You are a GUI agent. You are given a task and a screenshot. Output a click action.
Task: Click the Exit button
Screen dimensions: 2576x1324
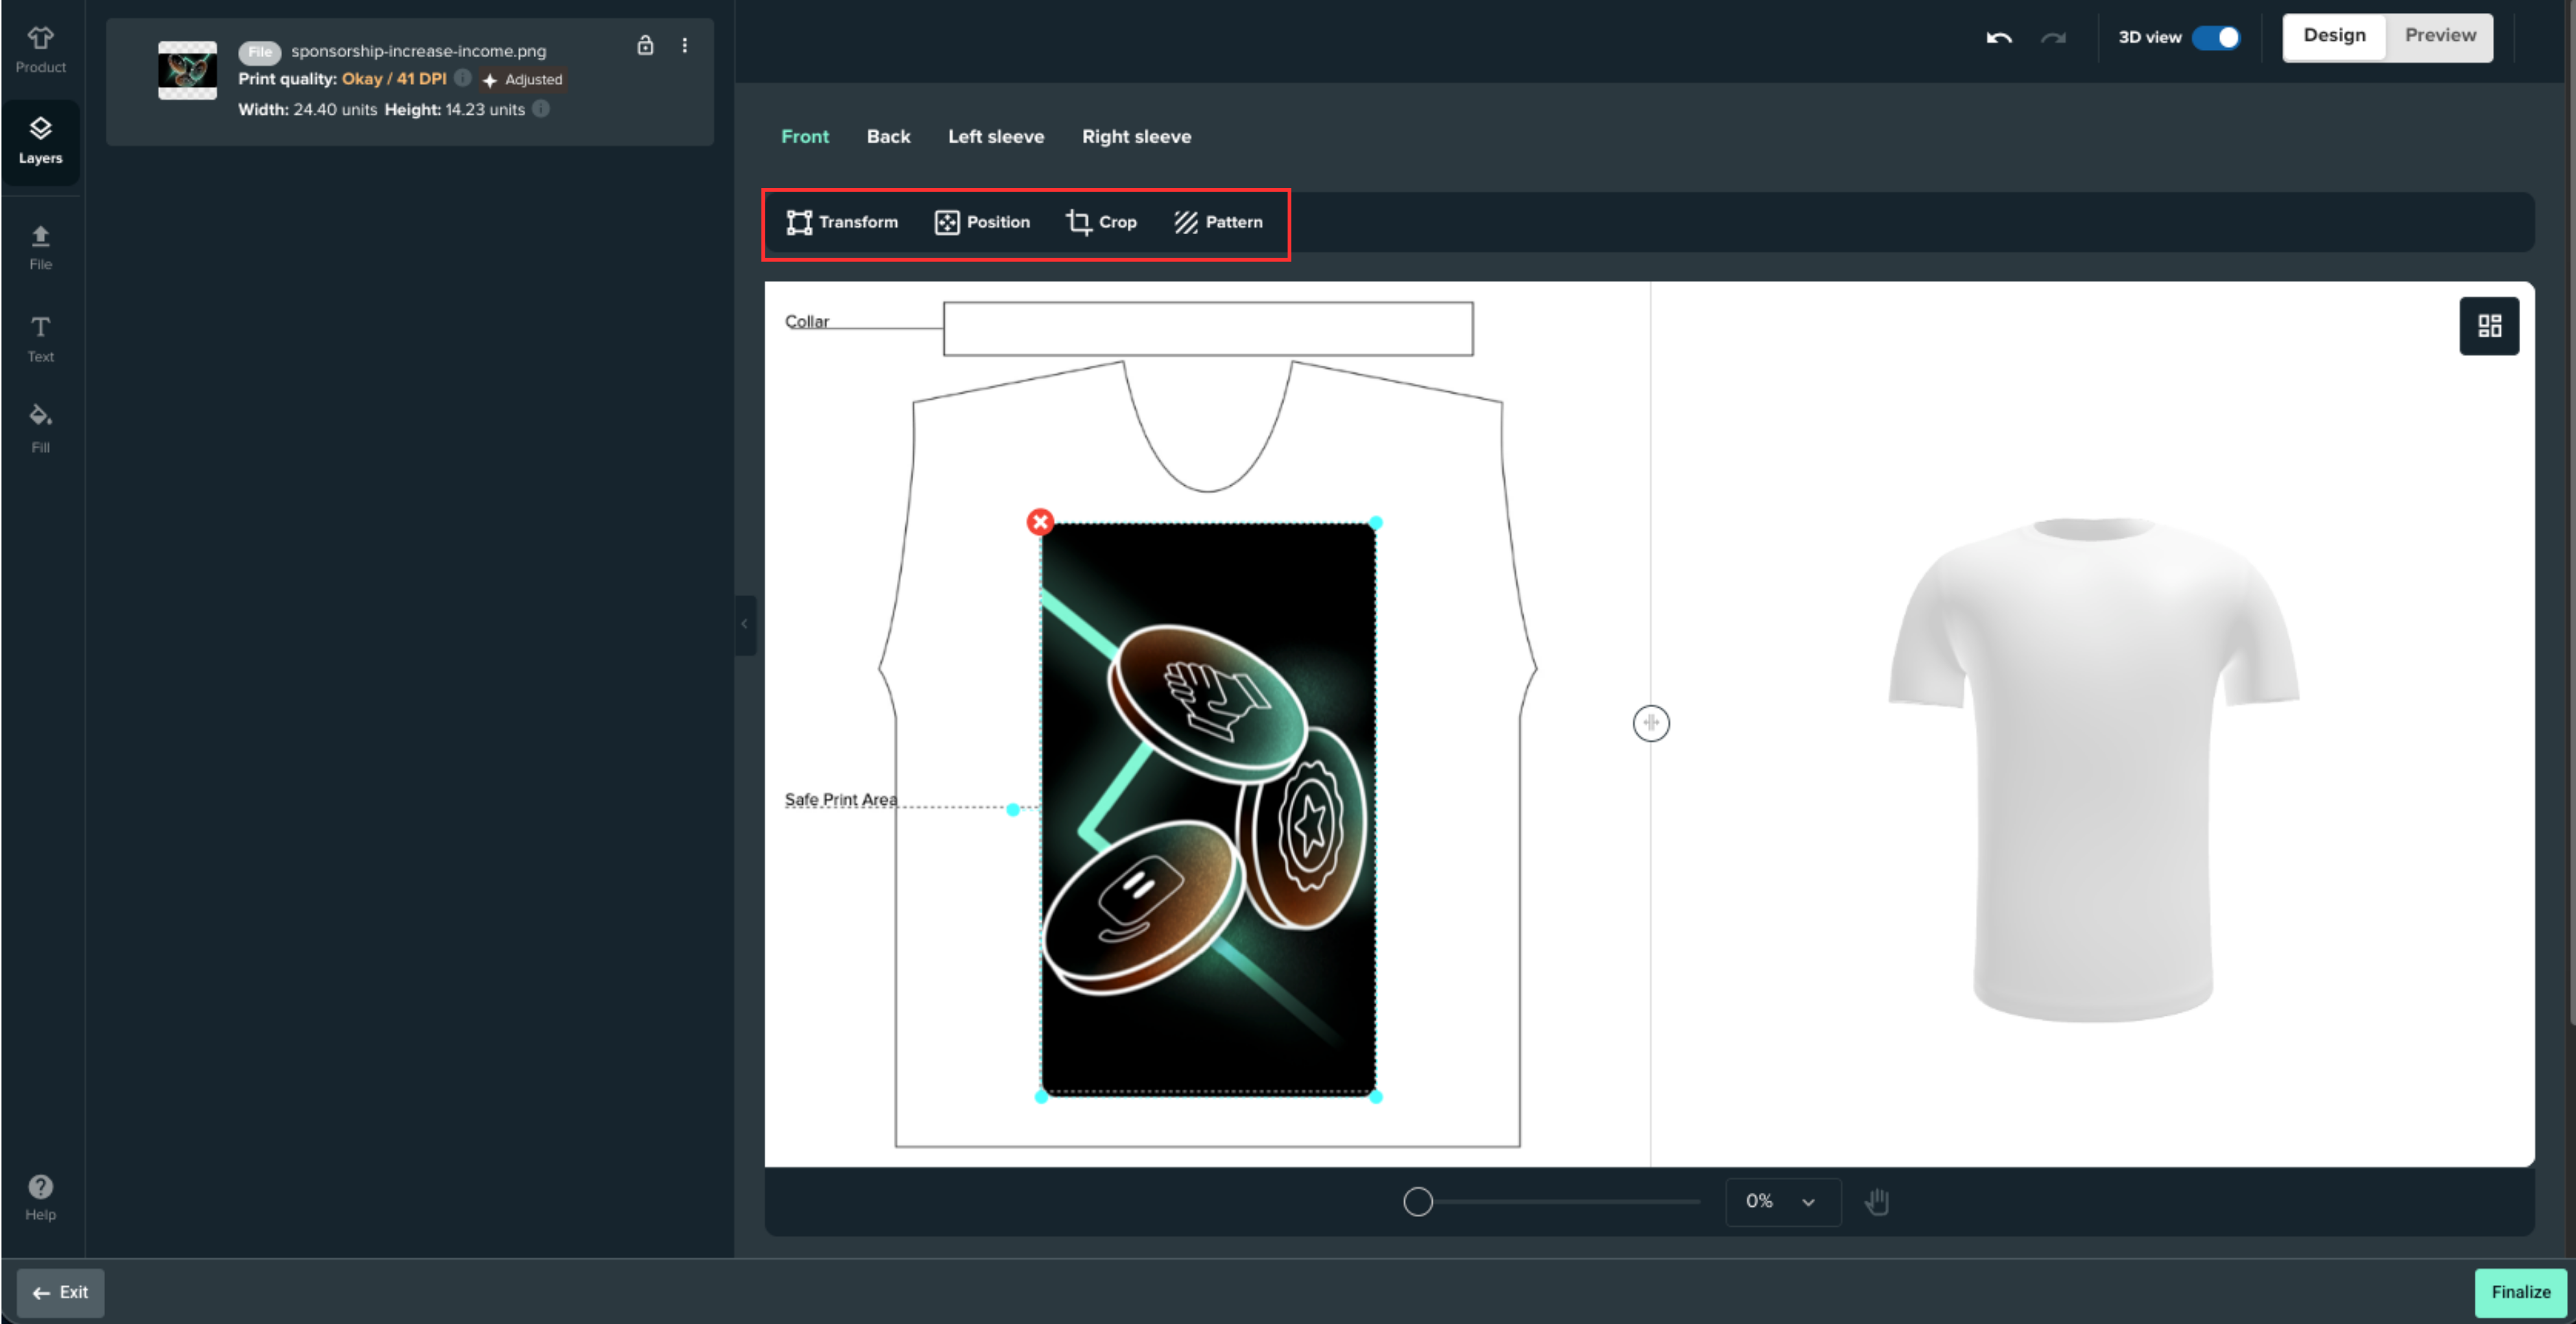[60, 1292]
